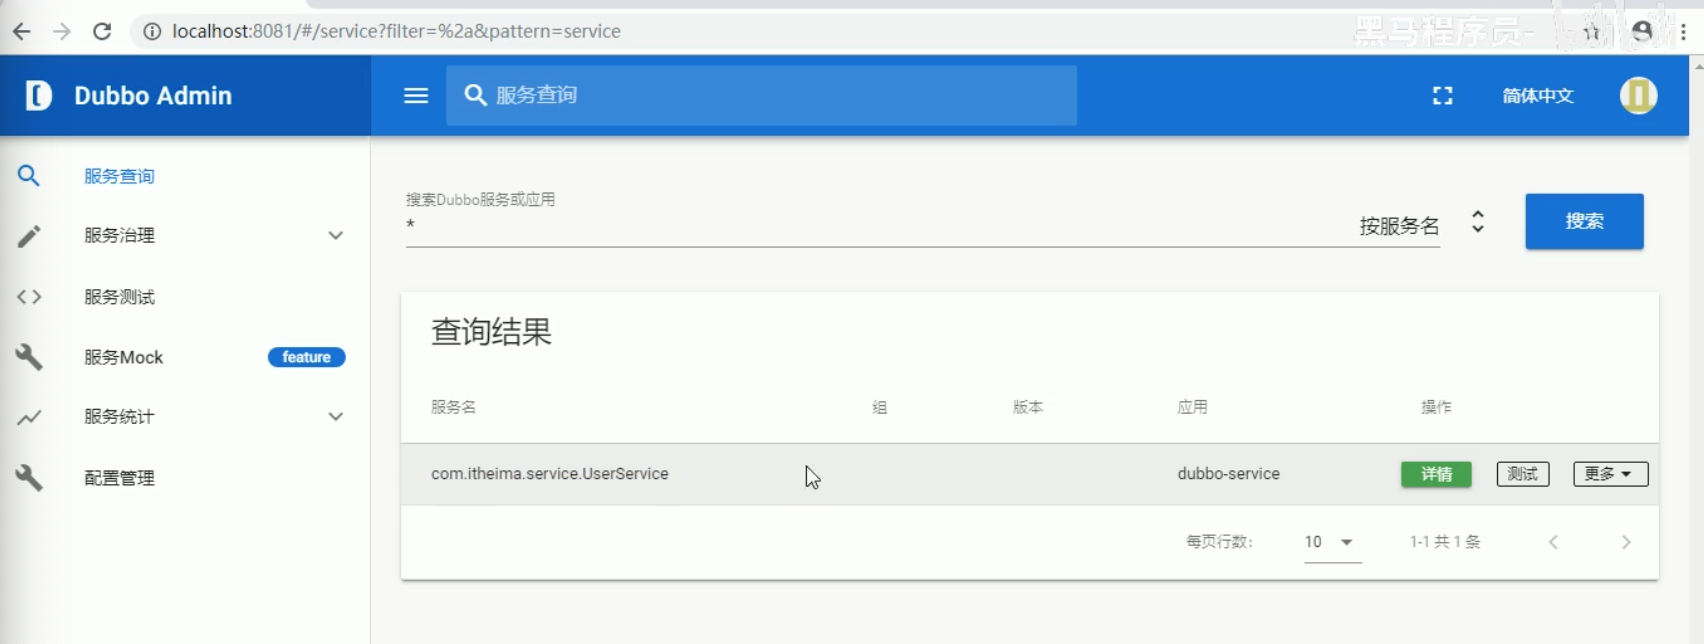Click the 应用 column header
Screen dimensions: 1704x644
[1192, 407]
